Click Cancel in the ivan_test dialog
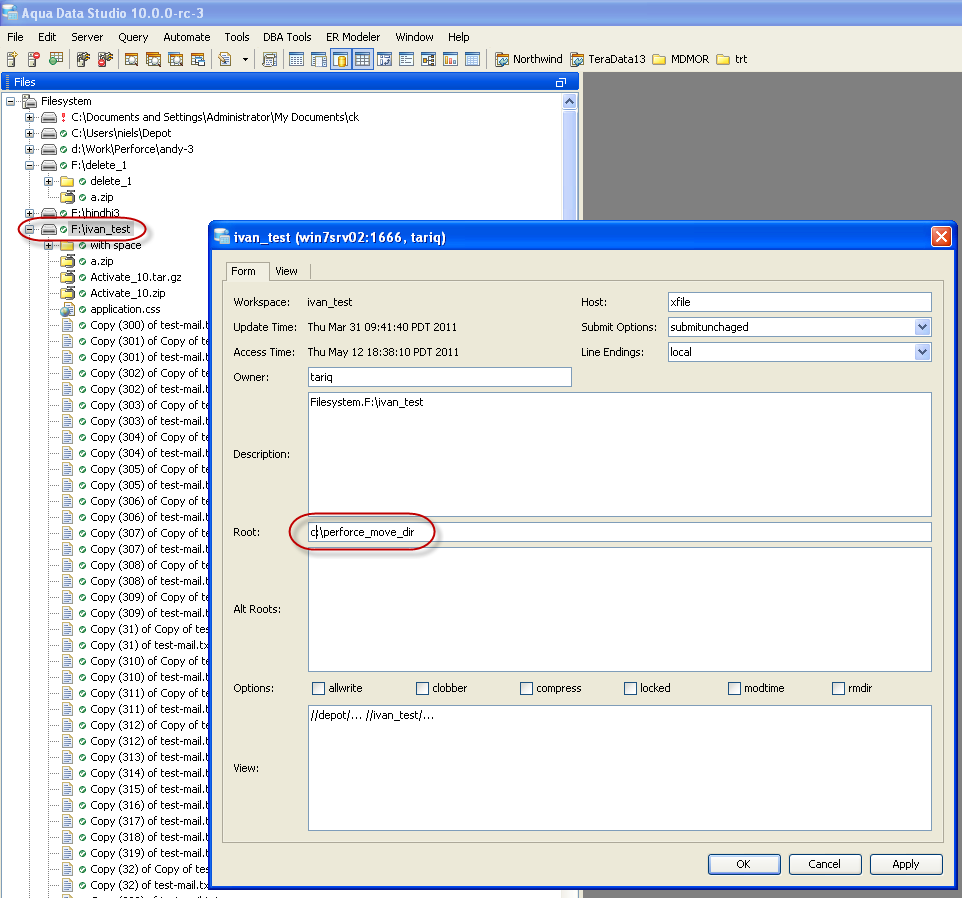Screen dimensions: 962x898 (825, 864)
